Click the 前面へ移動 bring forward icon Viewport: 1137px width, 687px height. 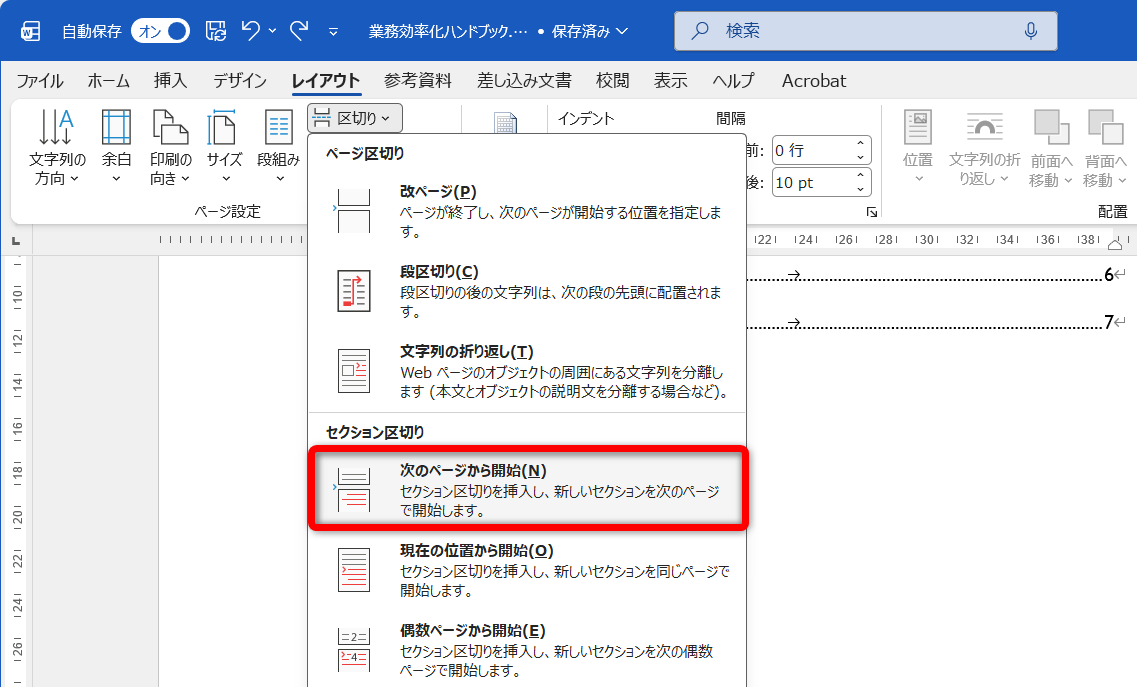pyautogui.click(x=1051, y=128)
